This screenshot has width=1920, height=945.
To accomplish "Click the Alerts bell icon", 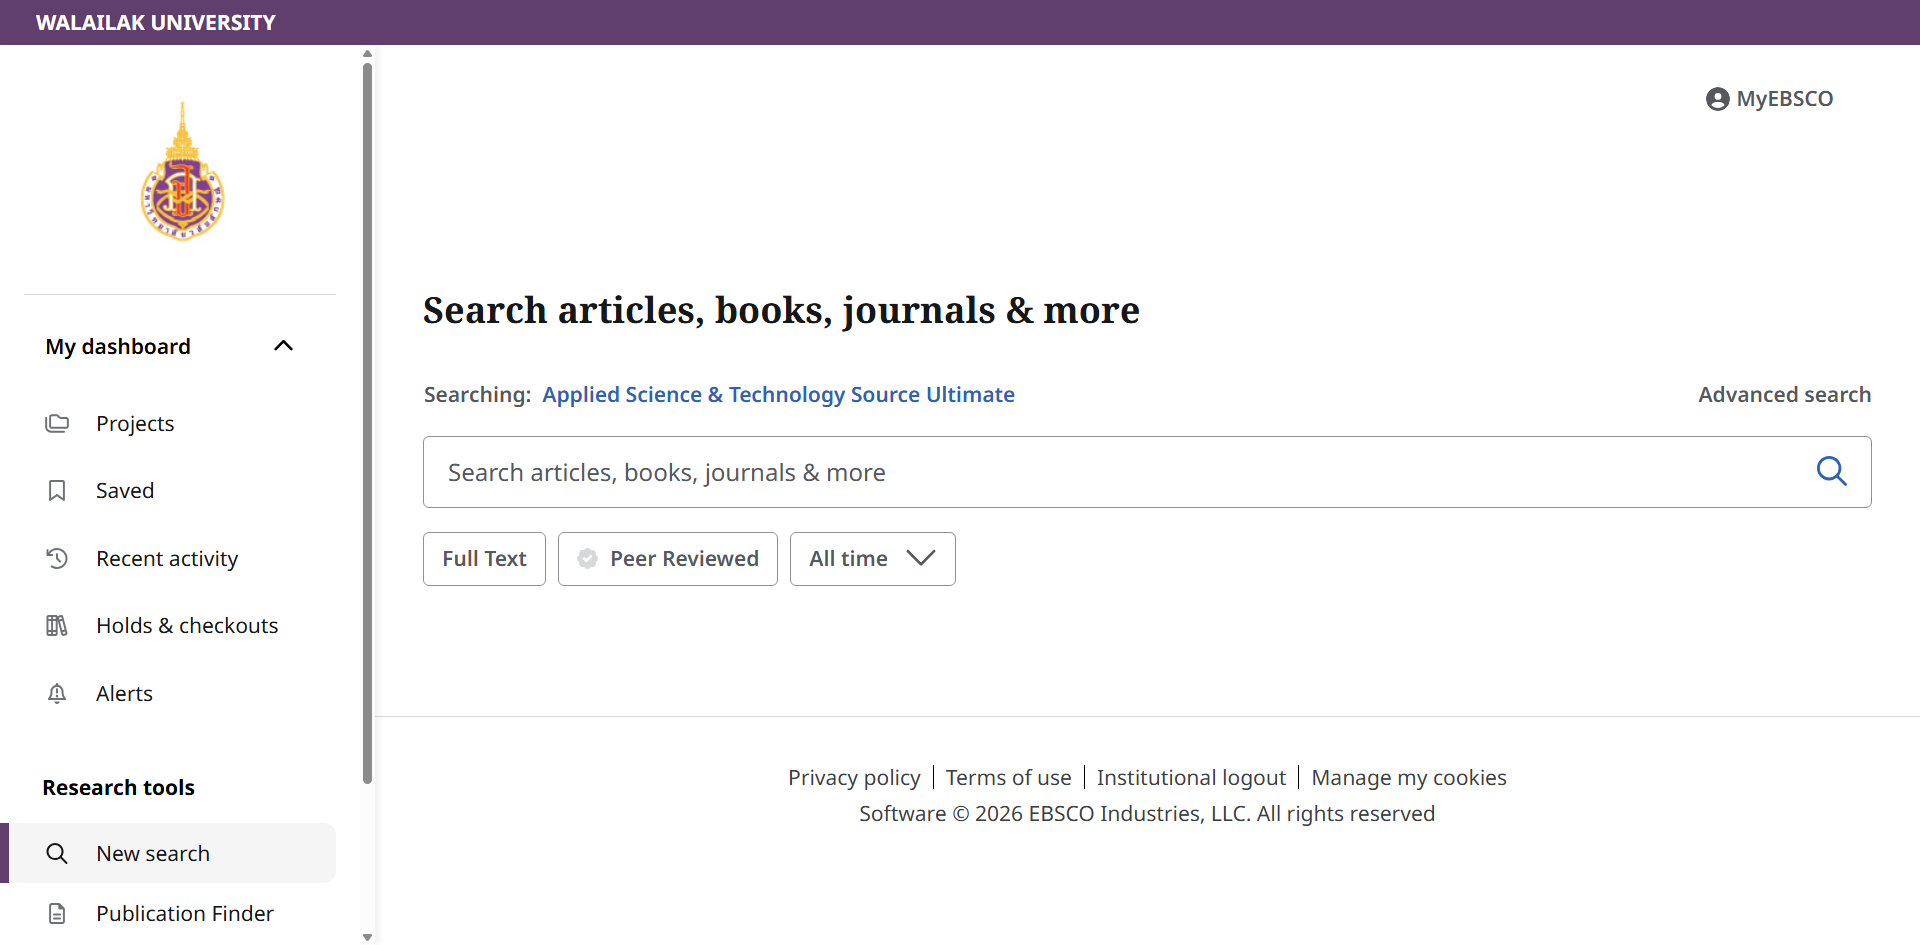I will [57, 693].
